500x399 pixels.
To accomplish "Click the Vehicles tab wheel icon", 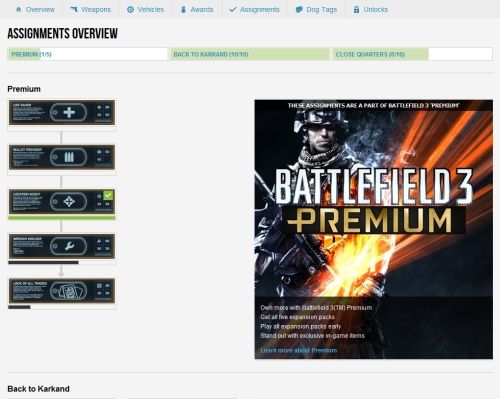I will click(x=130, y=10).
